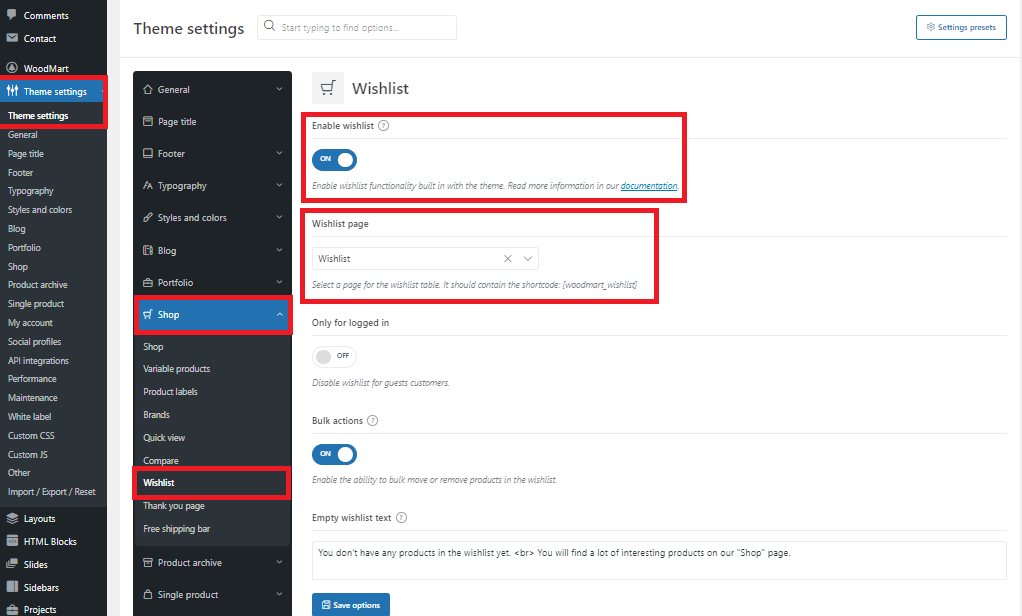This screenshot has width=1022, height=616.
Task: Open help tooltip for Empty wishlist text
Action: click(402, 518)
